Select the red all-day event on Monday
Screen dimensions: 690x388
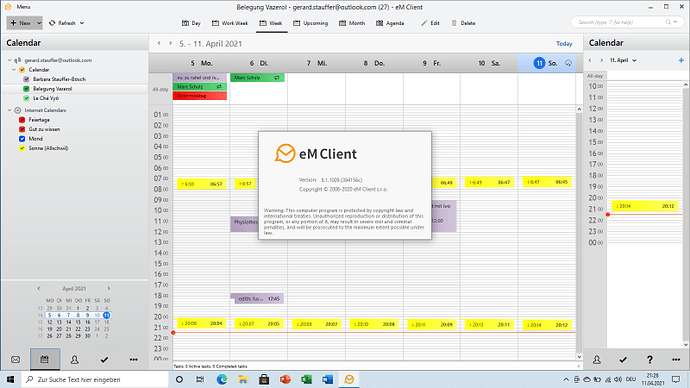click(200, 96)
